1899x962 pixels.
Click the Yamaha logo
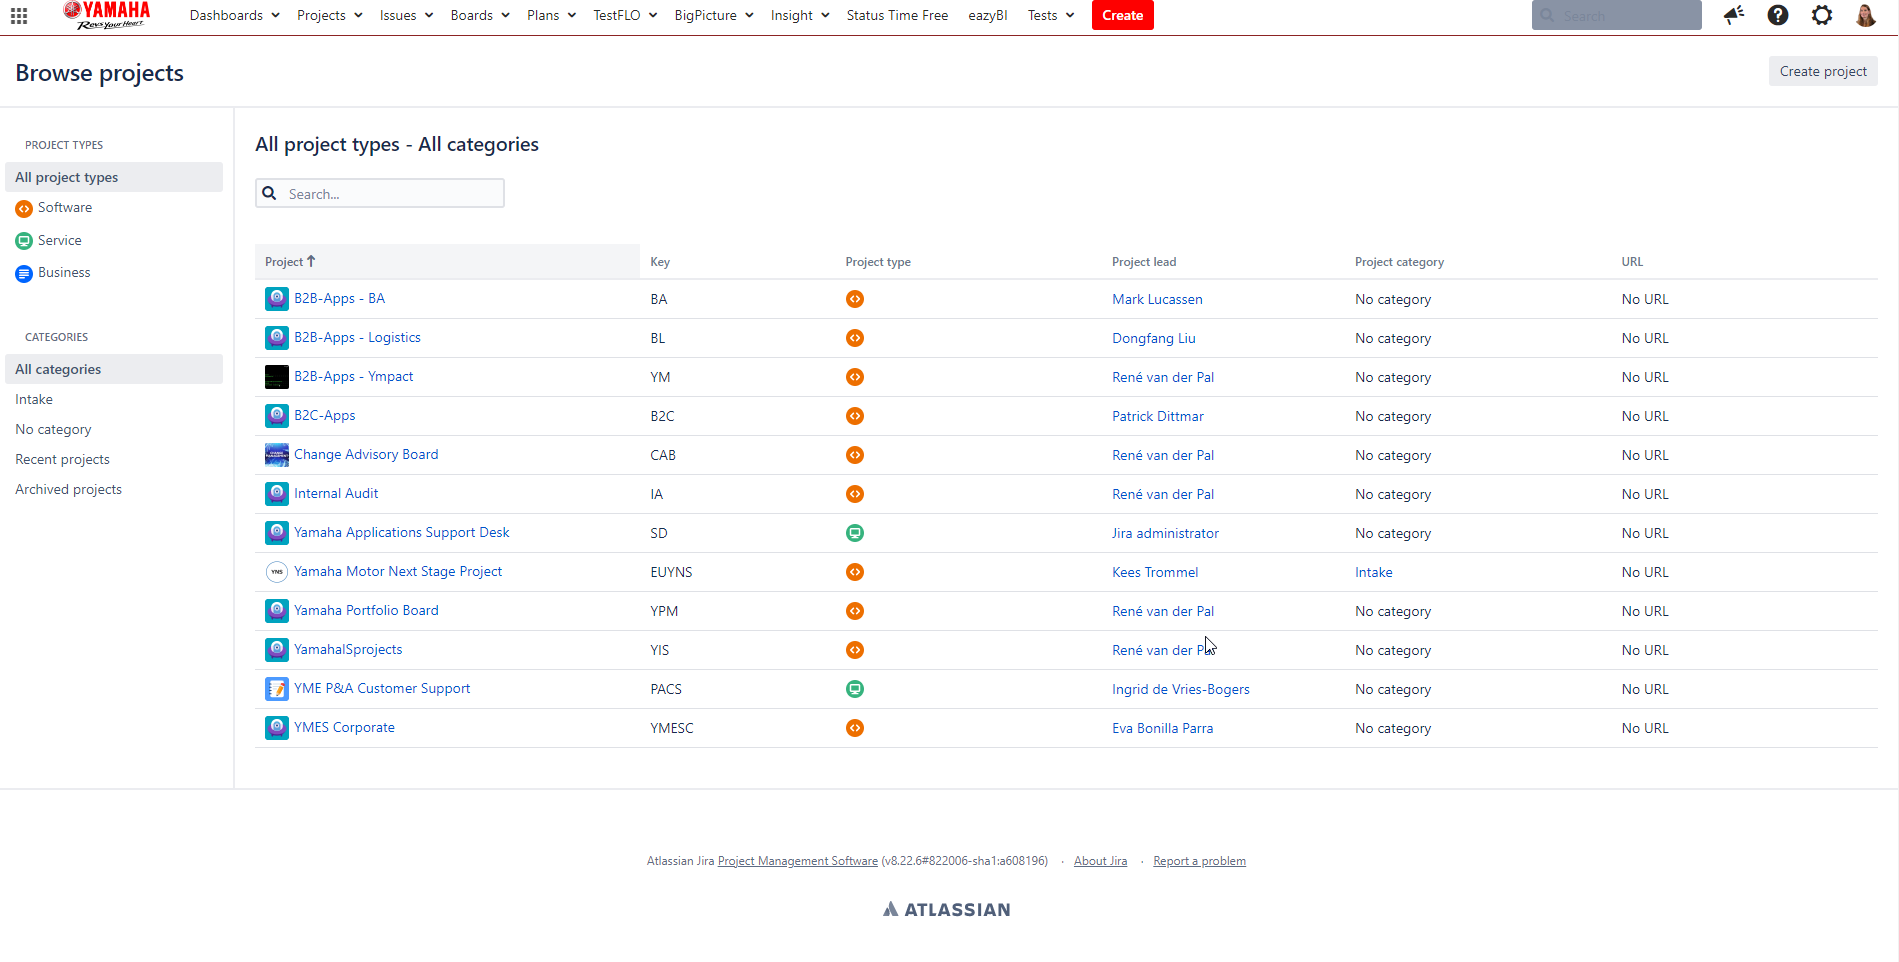click(x=107, y=15)
